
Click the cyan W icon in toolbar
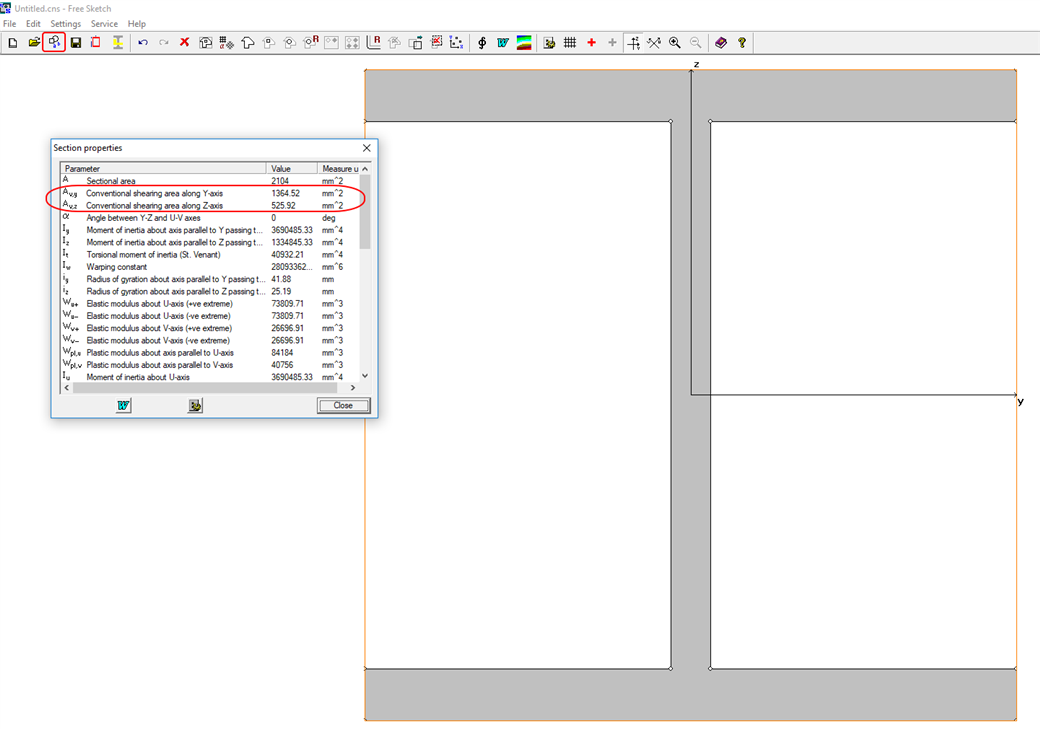[503, 42]
